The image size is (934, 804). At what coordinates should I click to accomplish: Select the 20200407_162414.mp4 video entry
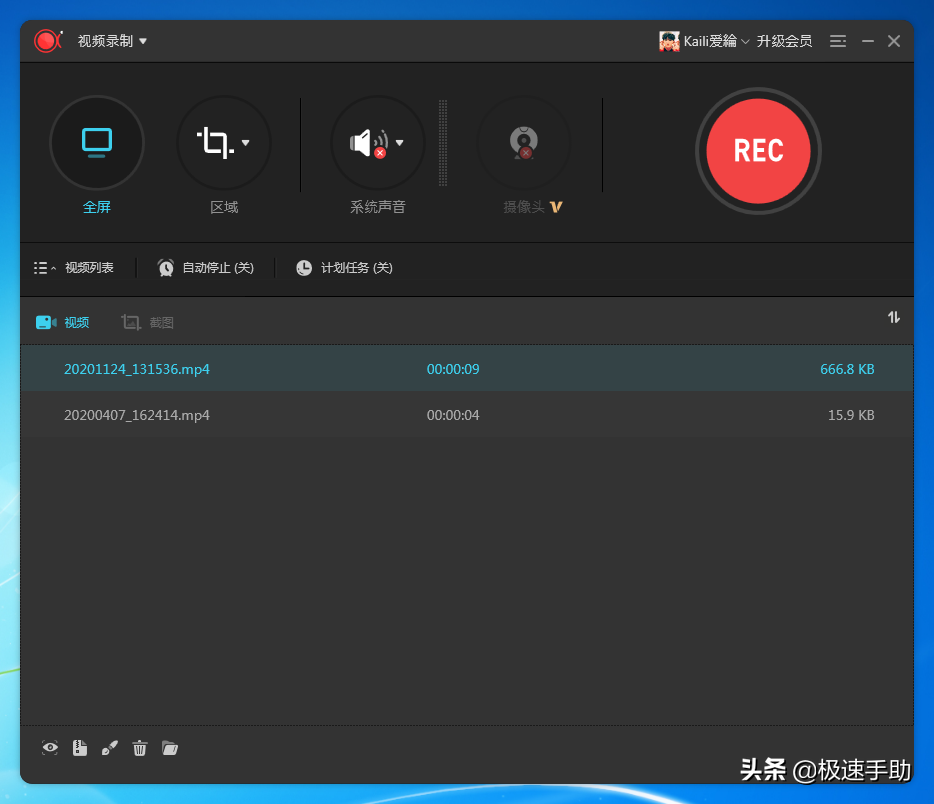tap(136, 414)
